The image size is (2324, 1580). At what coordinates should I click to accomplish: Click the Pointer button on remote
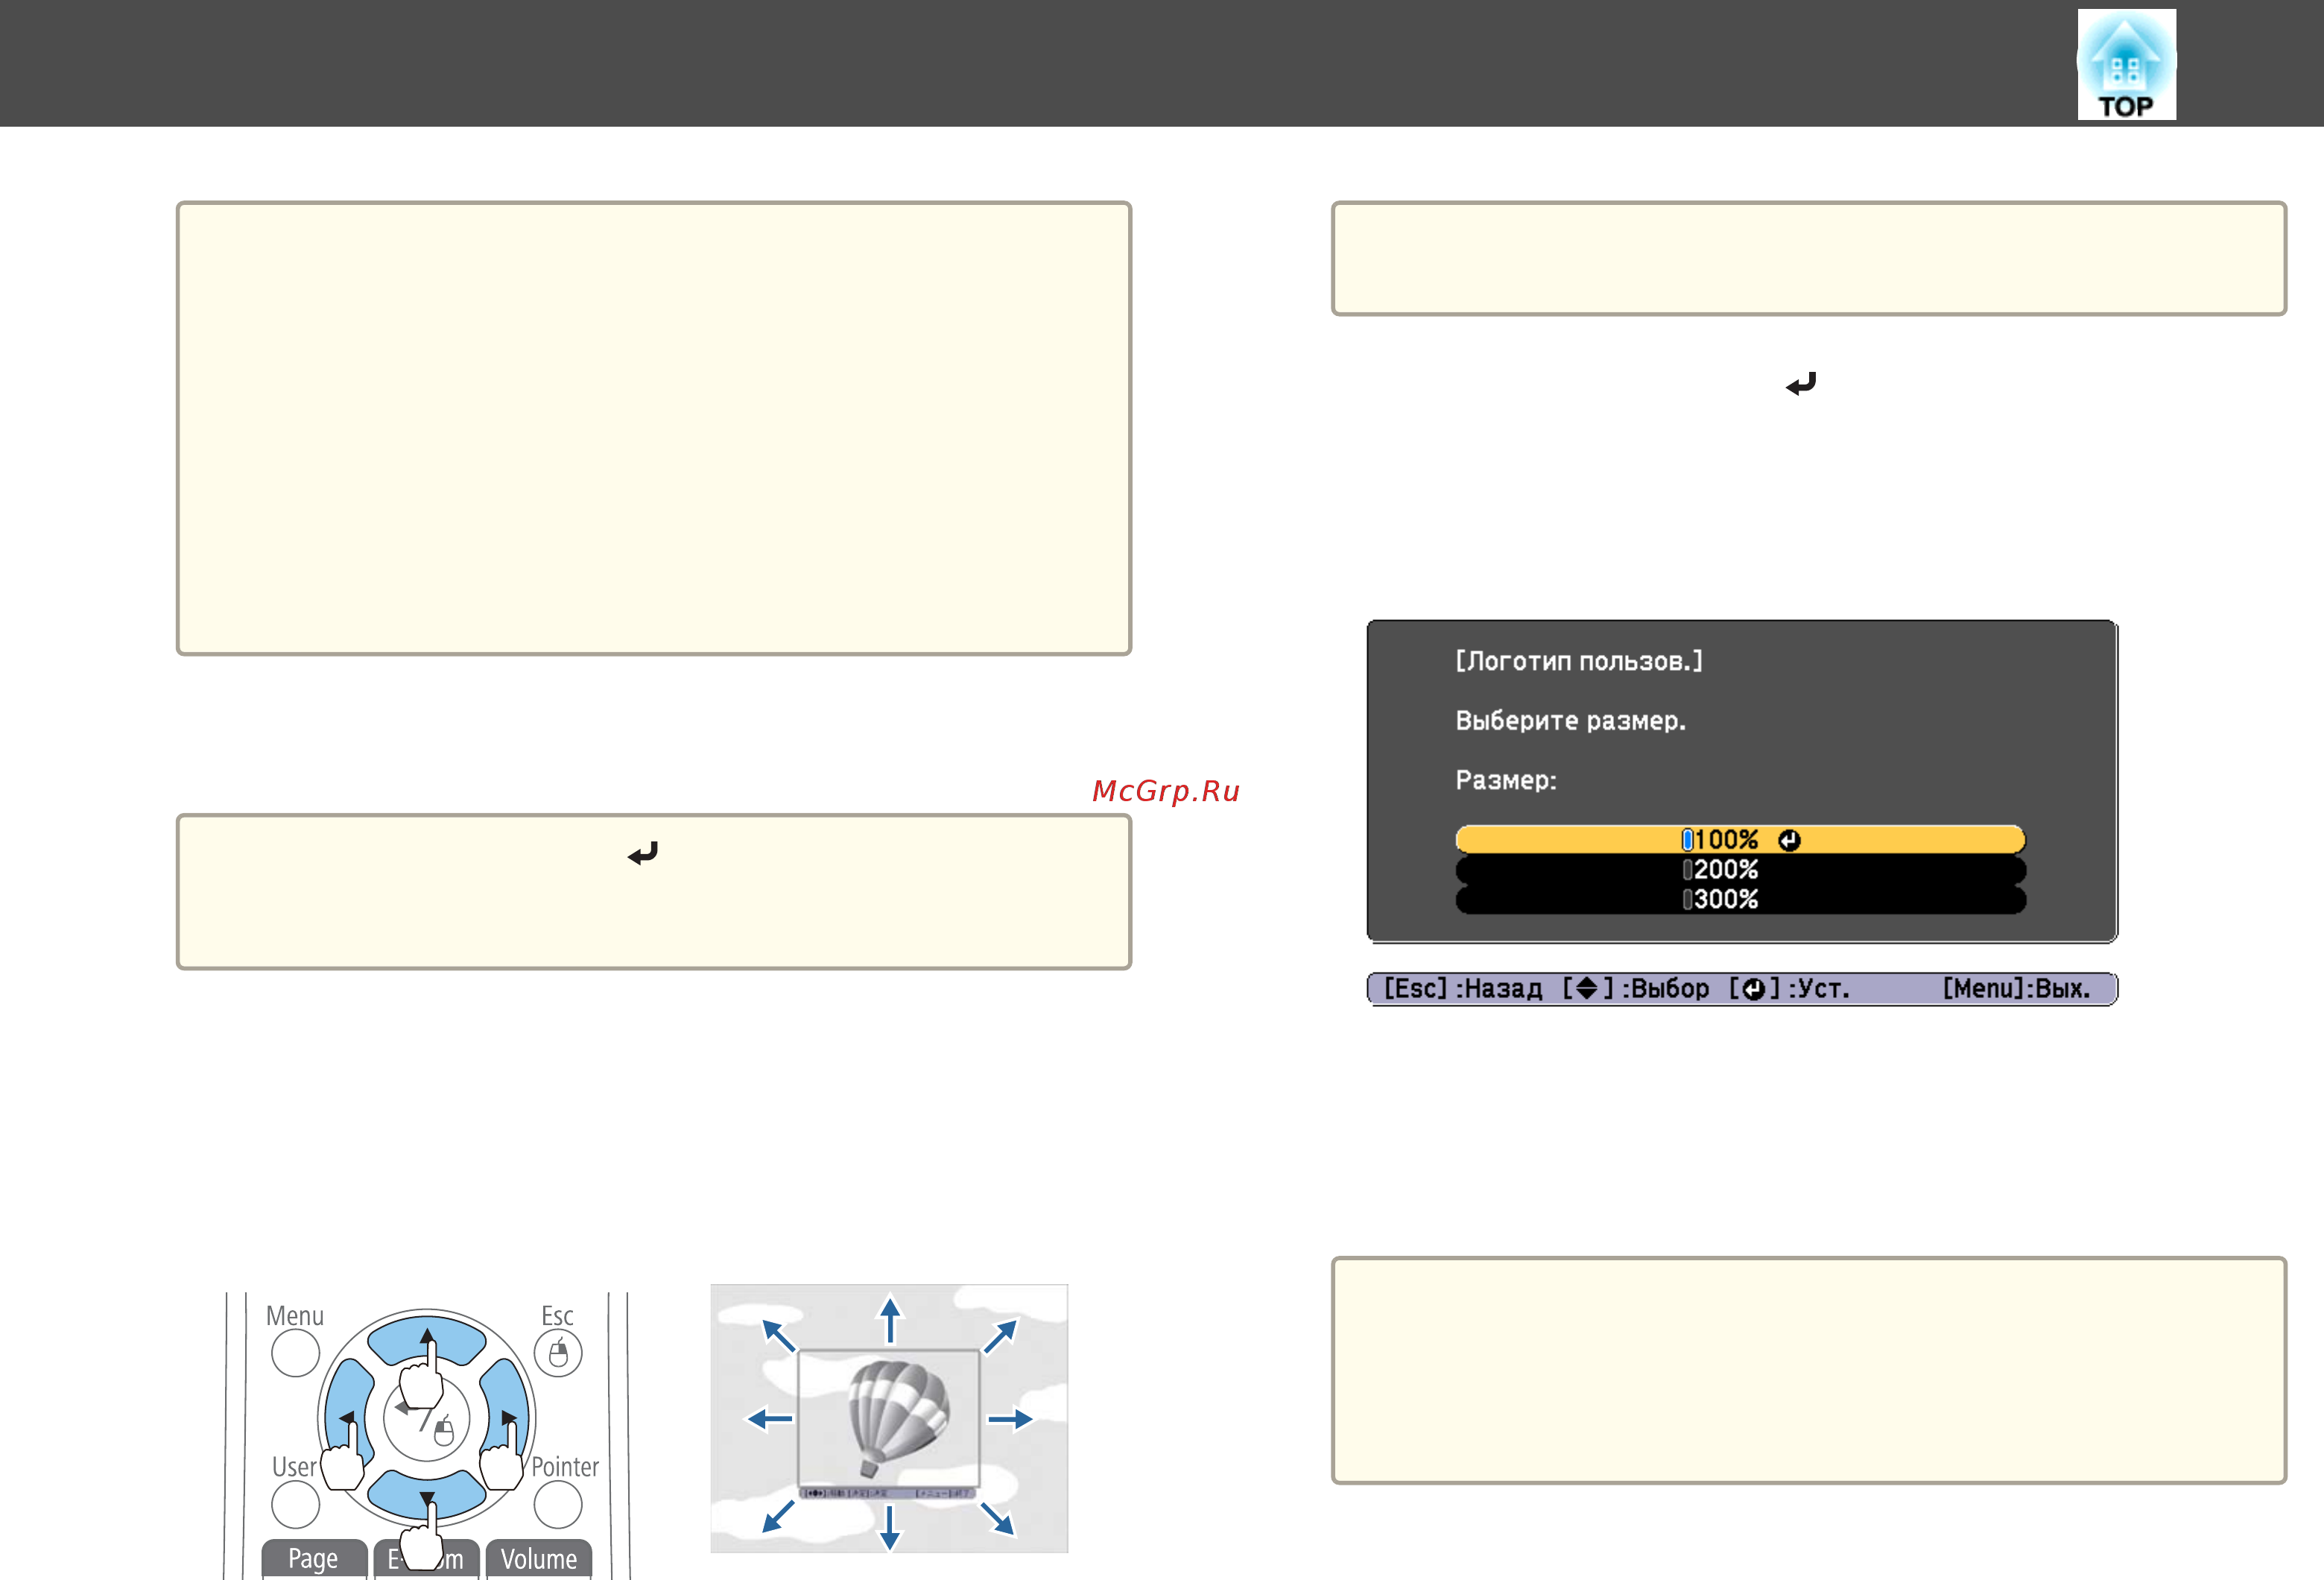click(558, 1504)
